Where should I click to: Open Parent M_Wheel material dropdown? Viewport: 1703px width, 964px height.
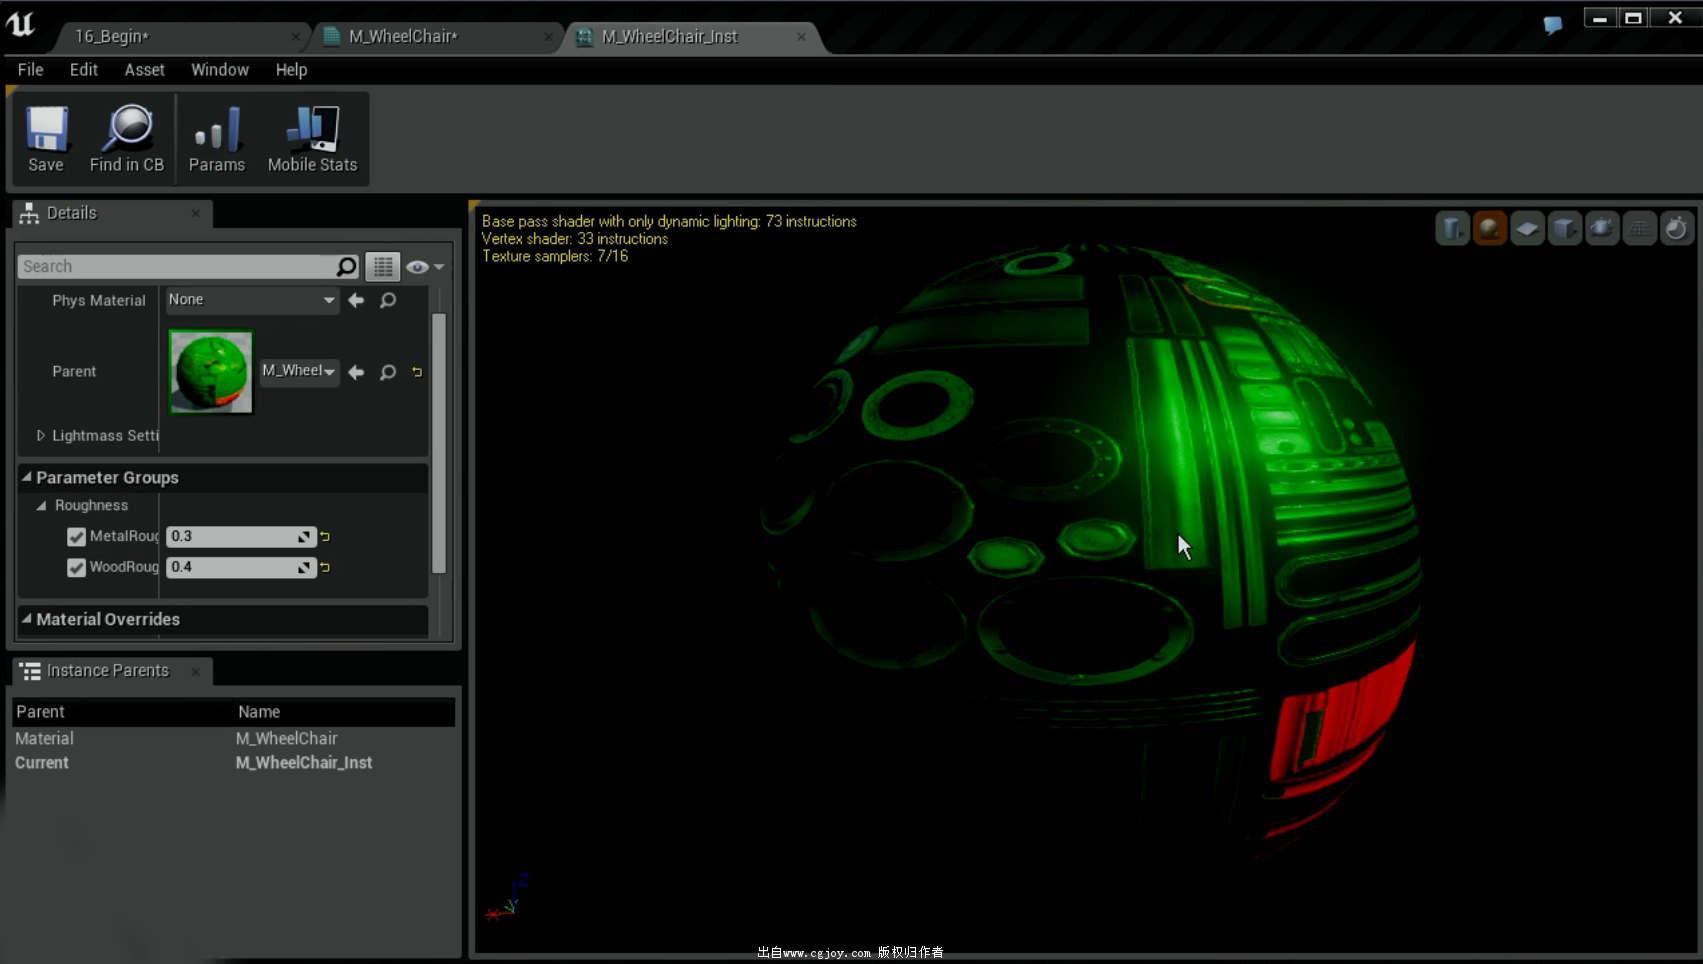299,371
